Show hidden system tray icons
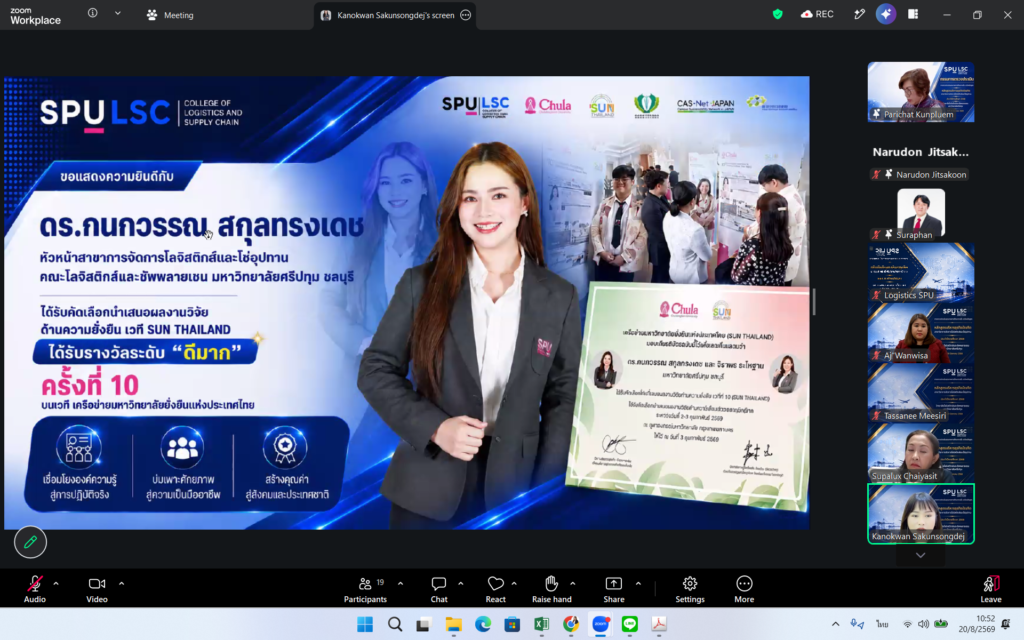 [x=835, y=624]
